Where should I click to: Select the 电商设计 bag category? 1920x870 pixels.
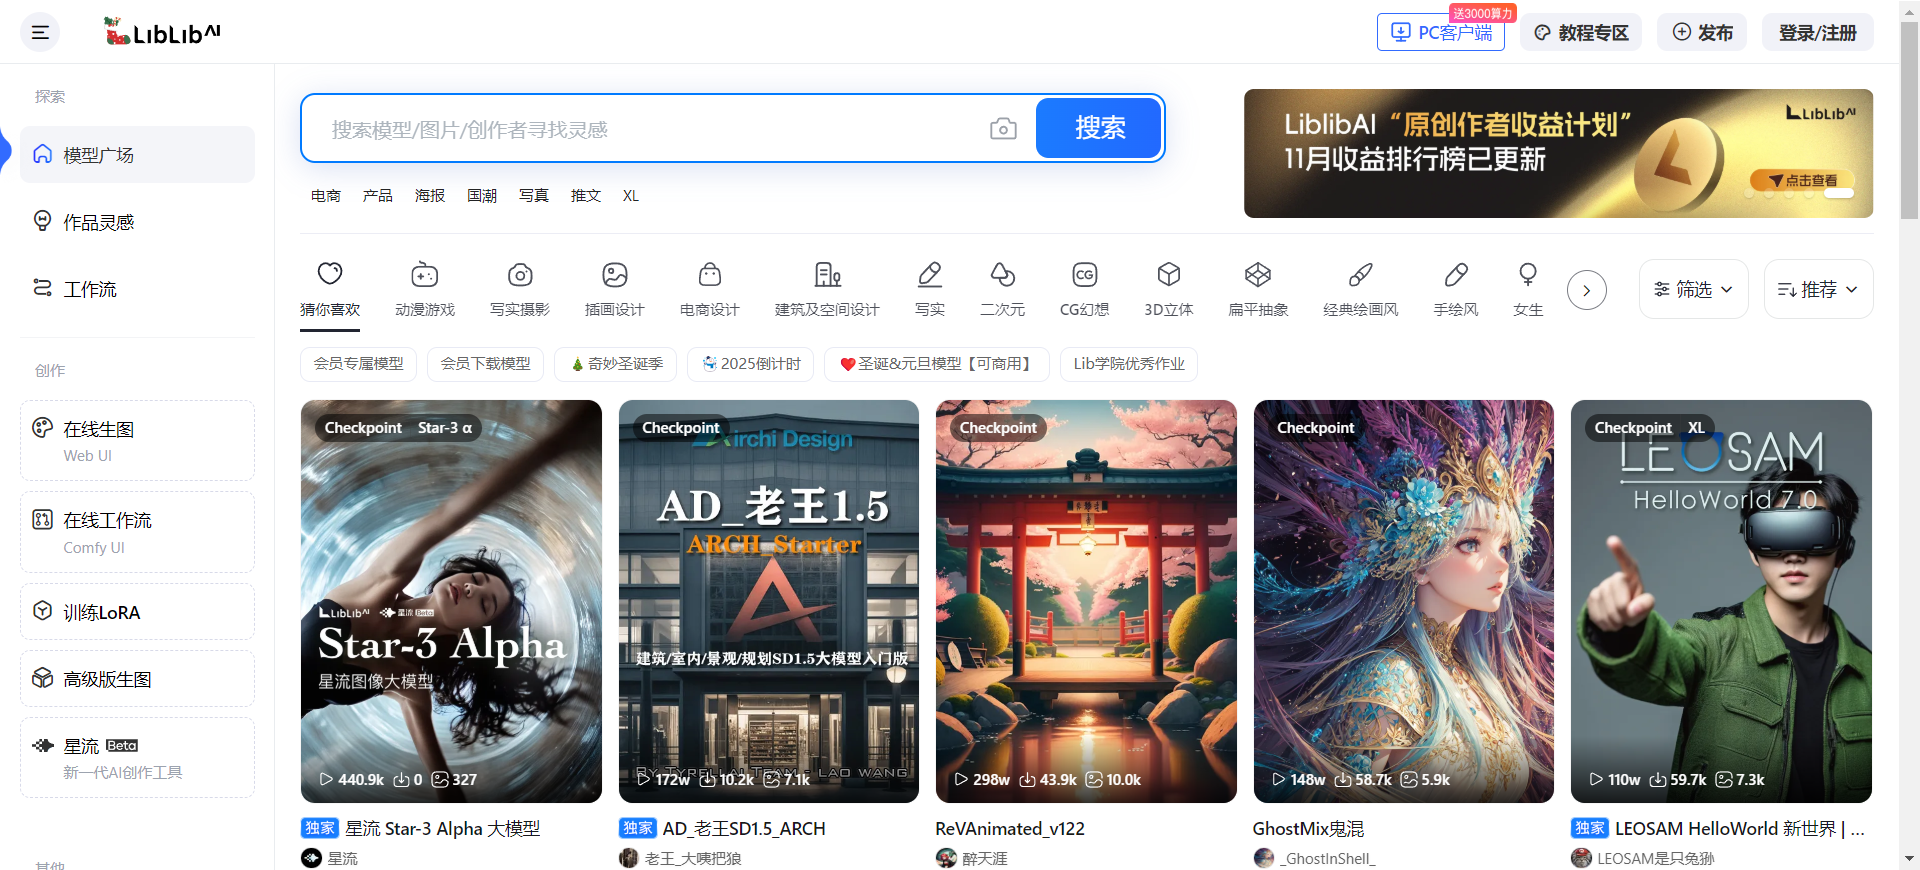(710, 289)
